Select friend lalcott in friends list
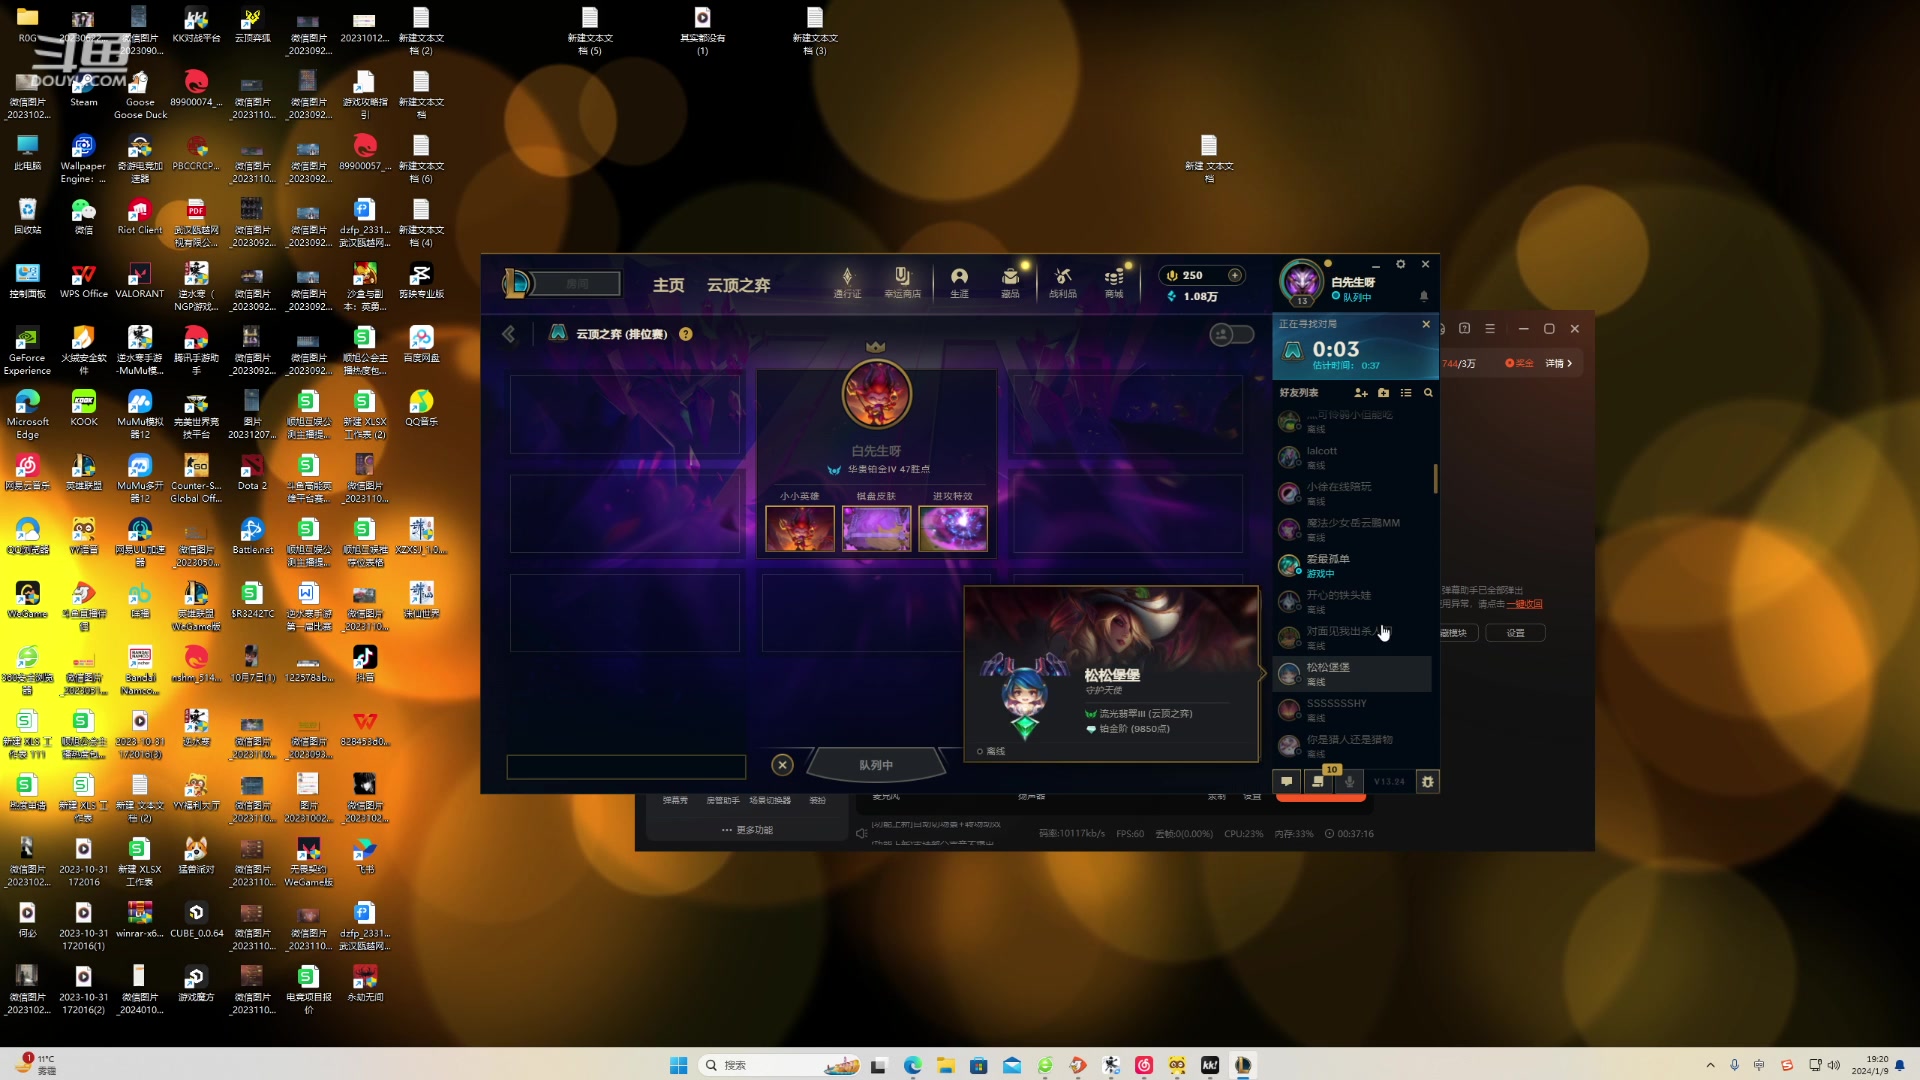The image size is (1920, 1080). coord(1353,457)
